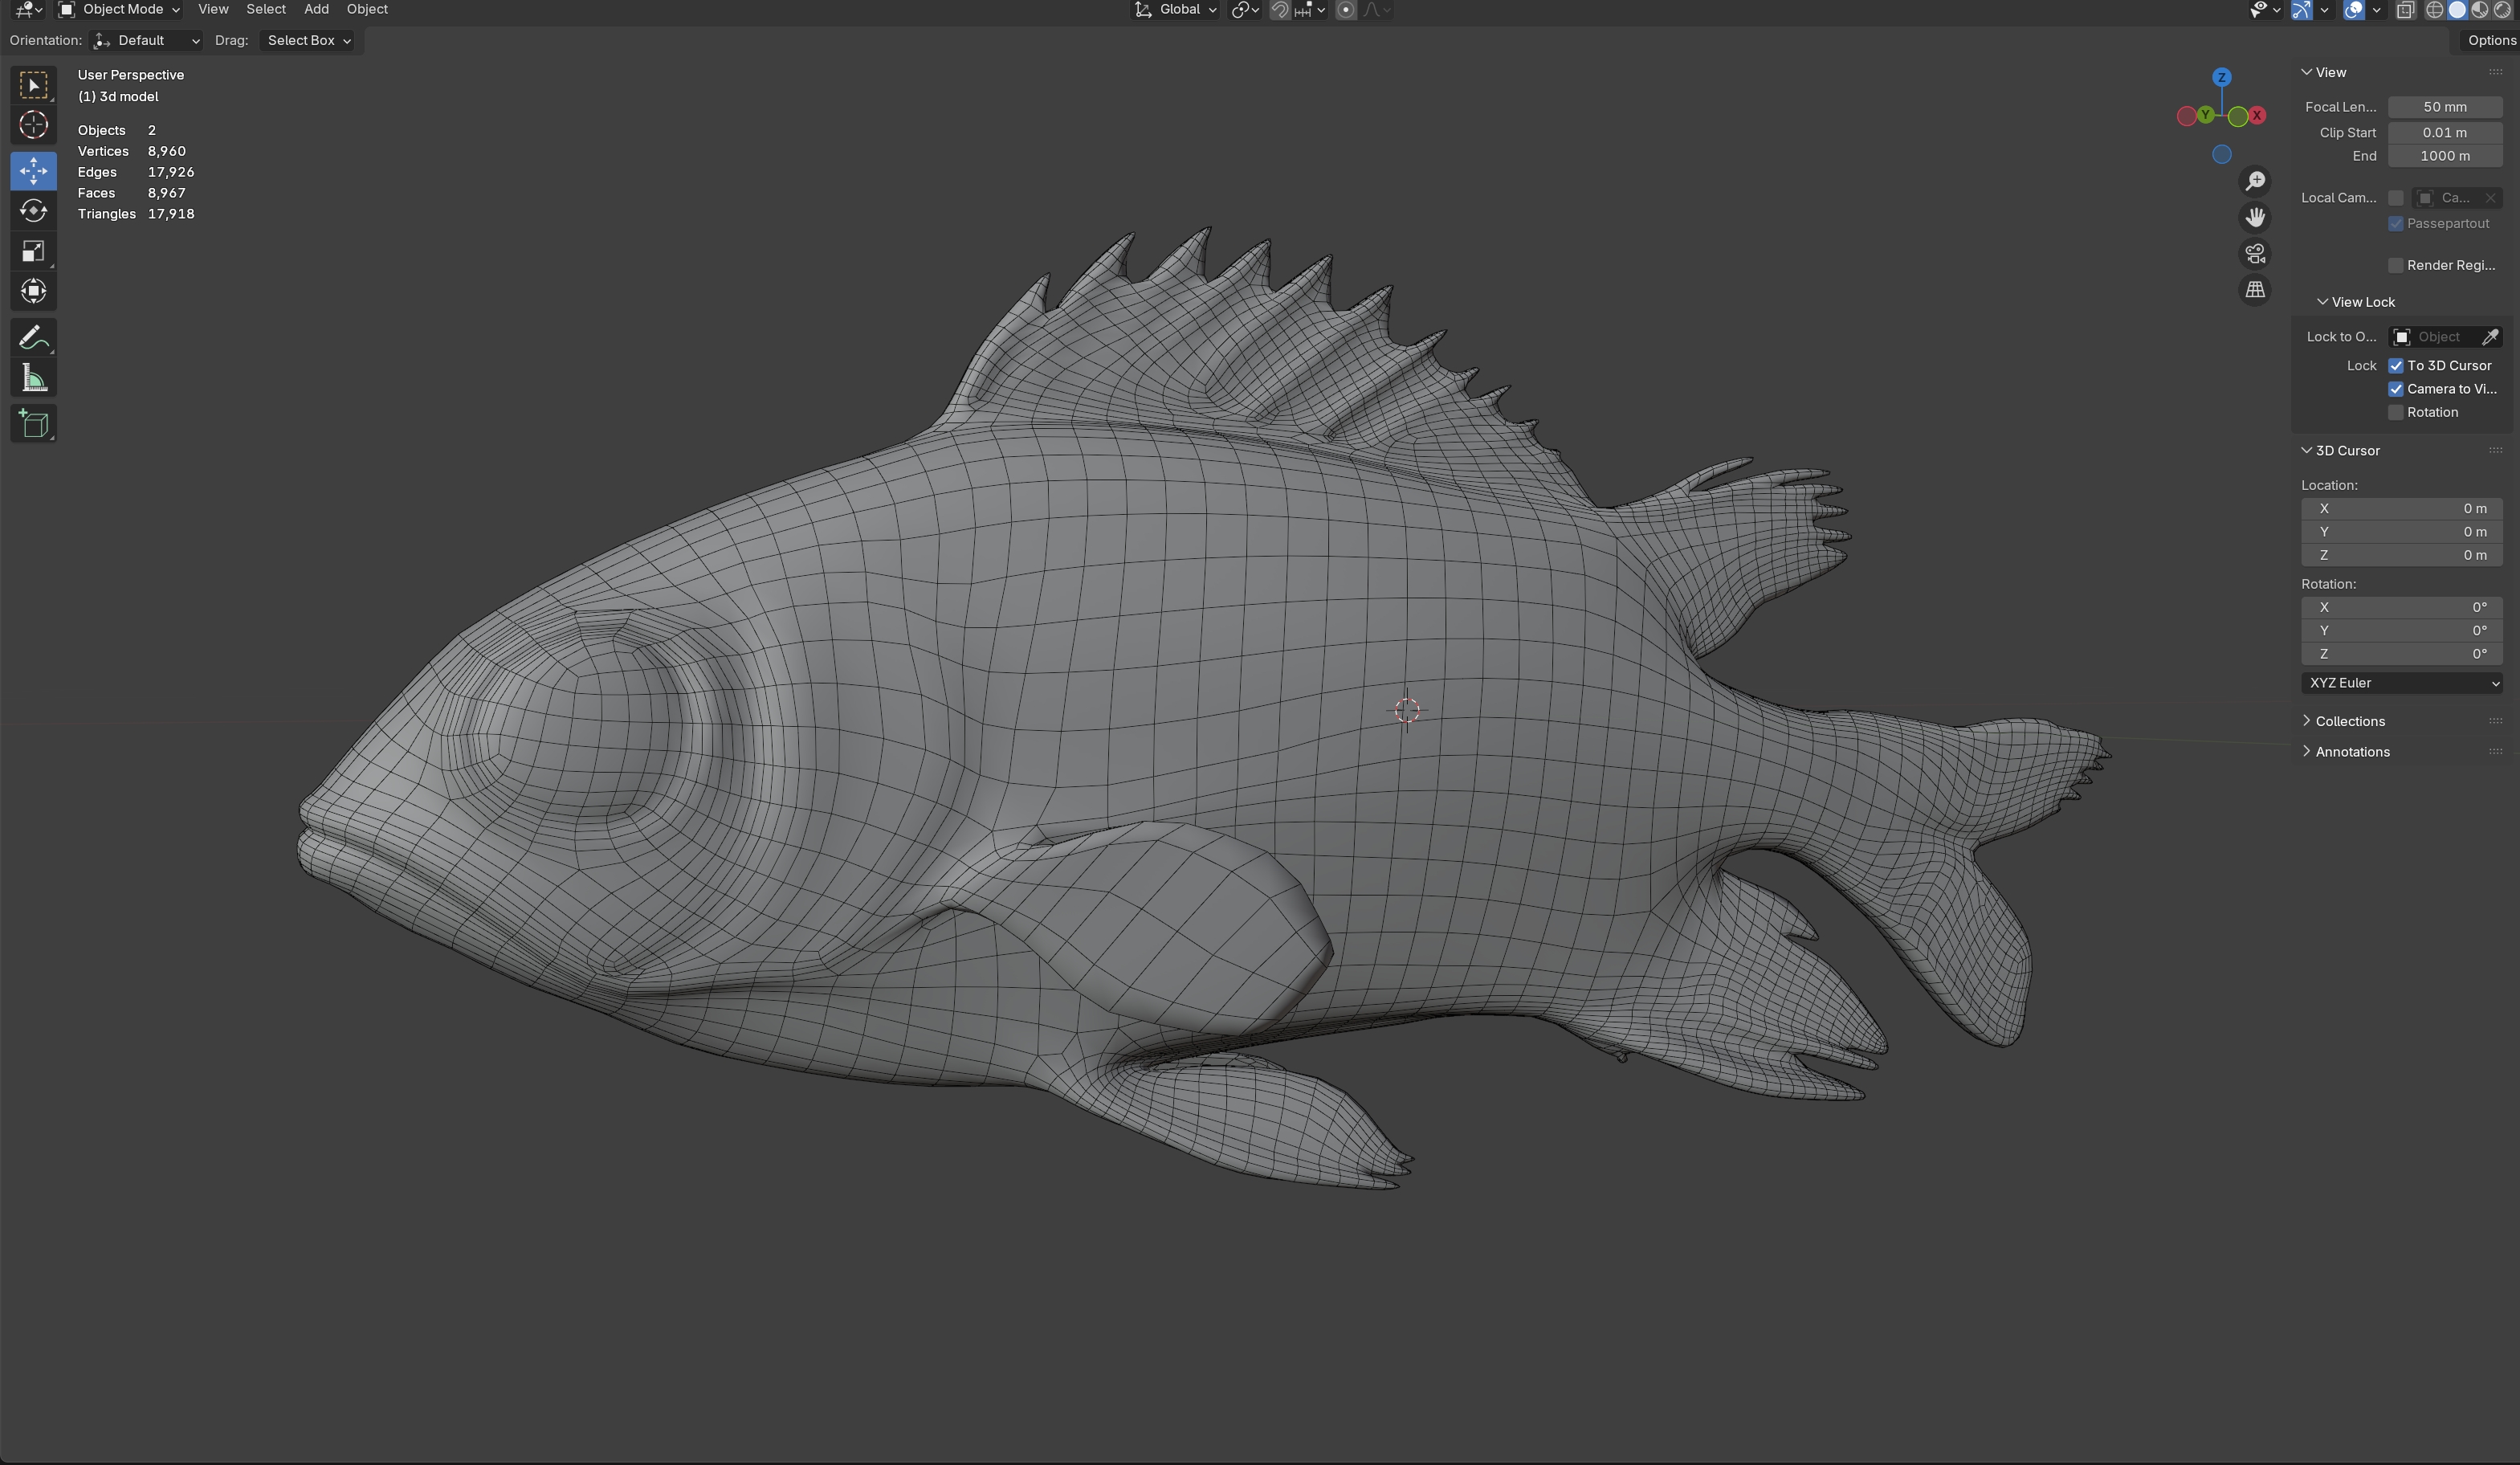2520x1465 pixels.
Task: Select the Scale tool
Action: 33,251
